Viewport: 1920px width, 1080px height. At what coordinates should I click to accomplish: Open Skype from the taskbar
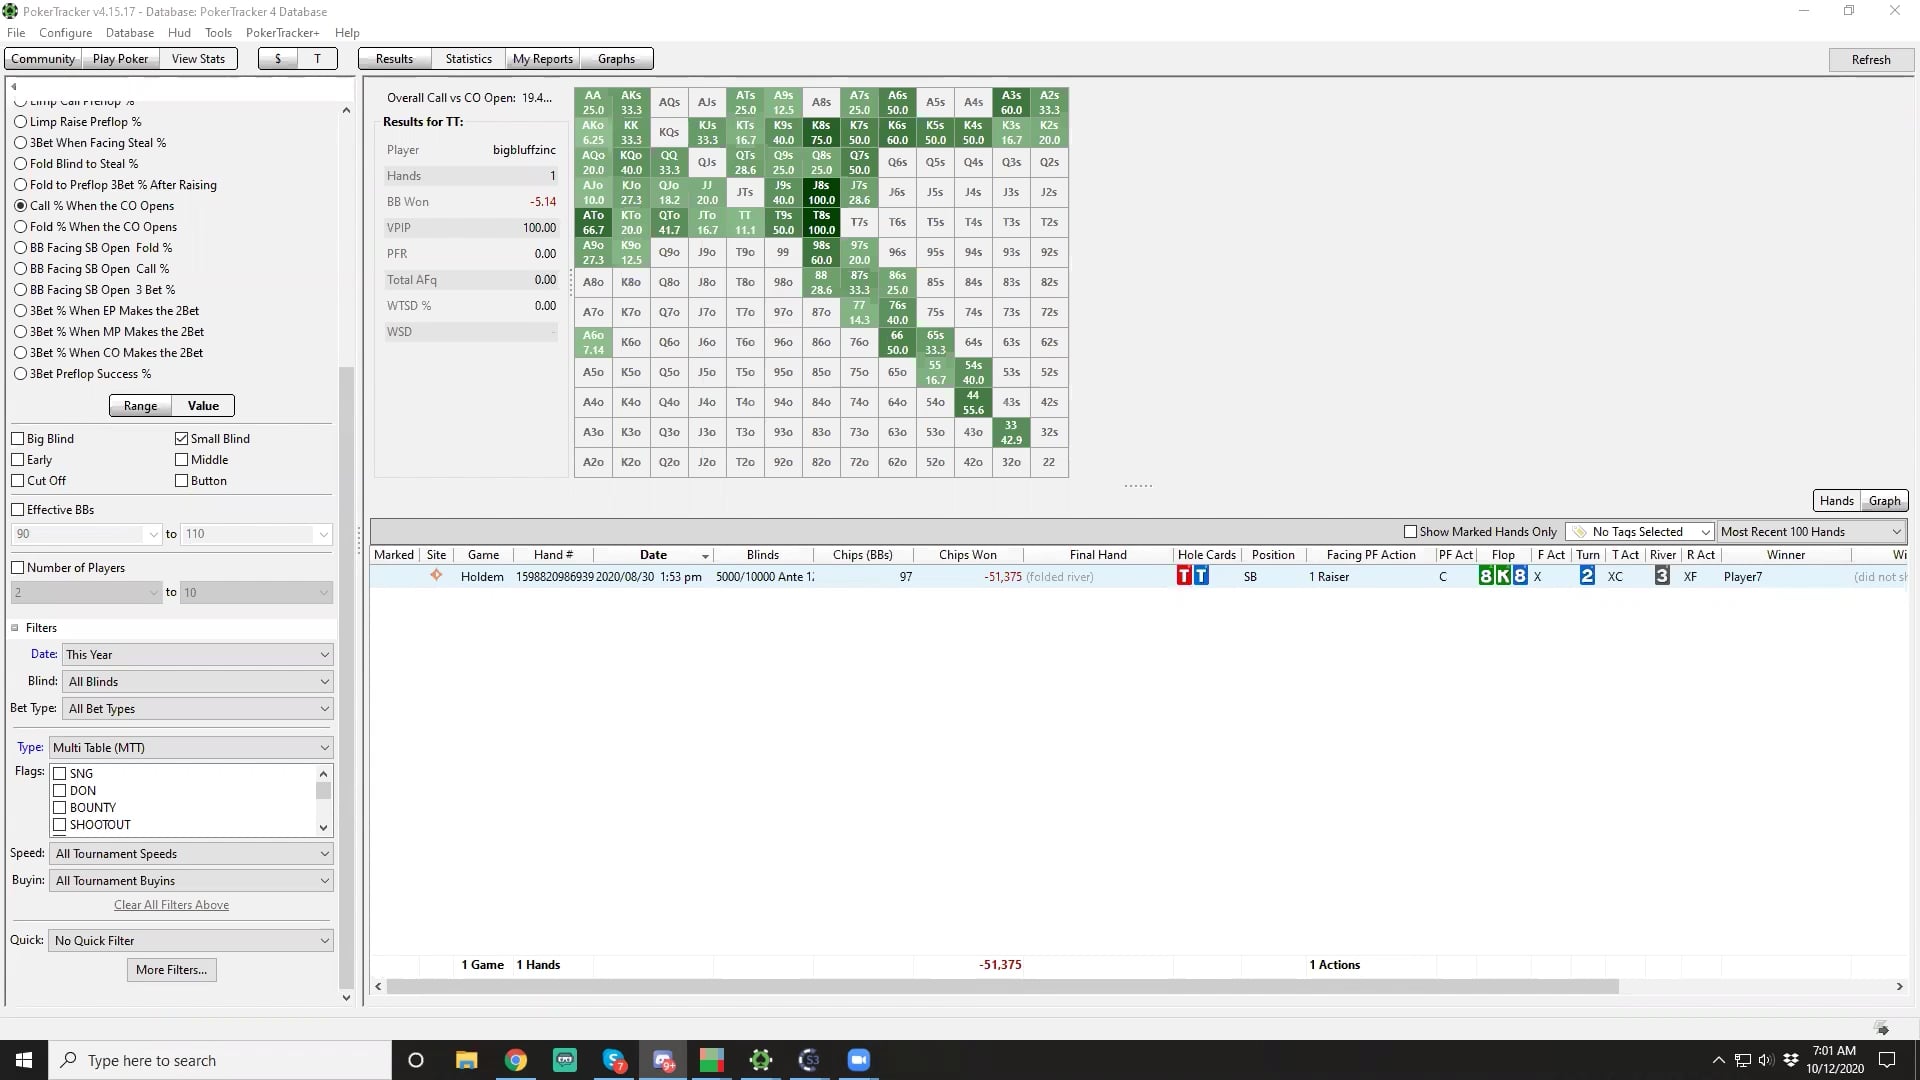pyautogui.click(x=614, y=1060)
